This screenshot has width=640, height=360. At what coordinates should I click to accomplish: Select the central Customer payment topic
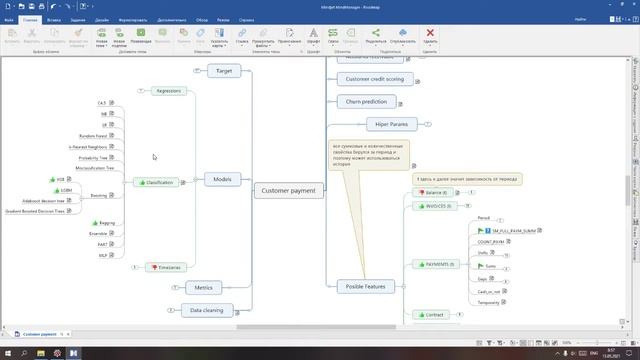click(289, 191)
